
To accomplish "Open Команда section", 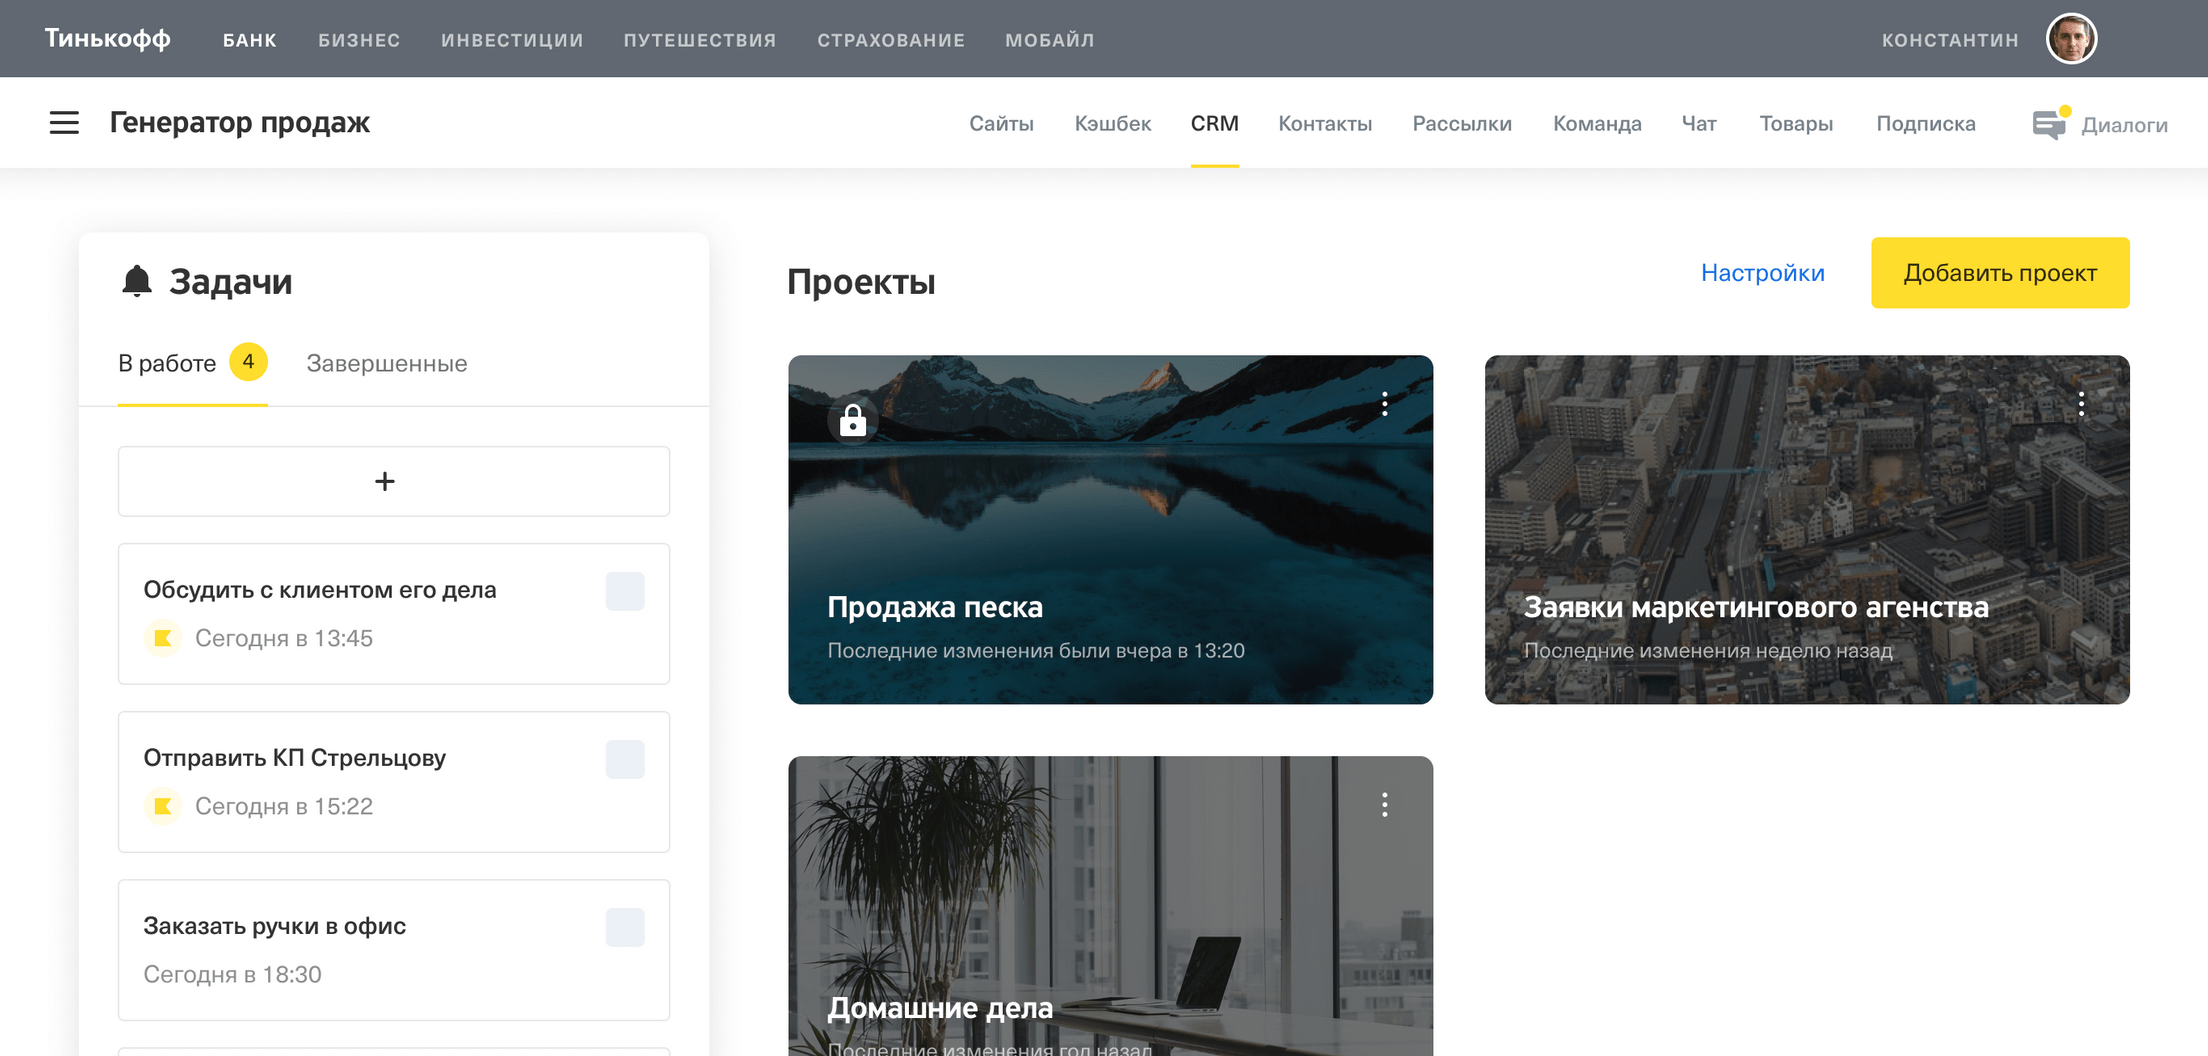I will [x=1597, y=123].
